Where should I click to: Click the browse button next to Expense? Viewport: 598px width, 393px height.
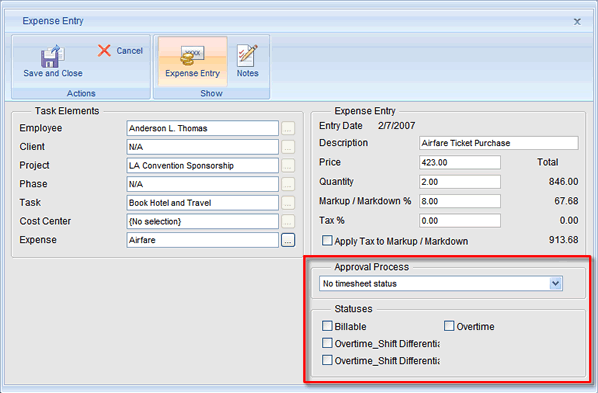(x=288, y=240)
